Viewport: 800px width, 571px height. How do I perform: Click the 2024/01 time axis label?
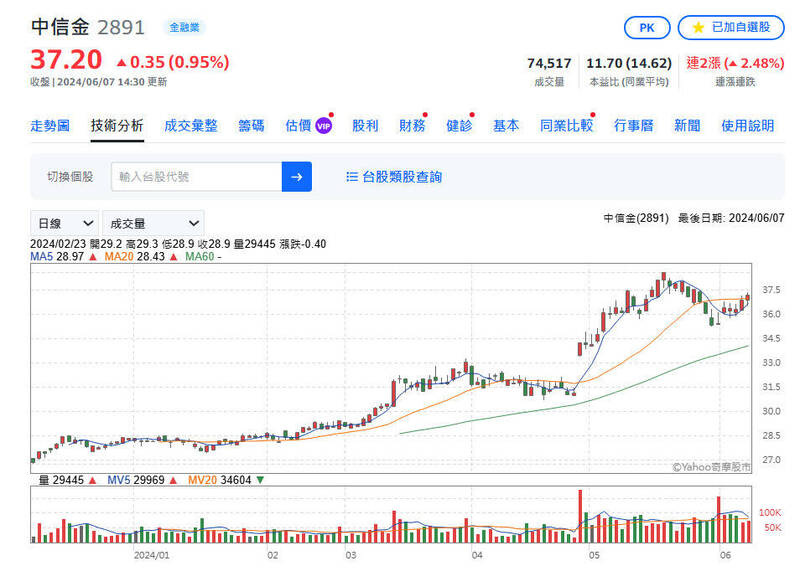[151, 555]
